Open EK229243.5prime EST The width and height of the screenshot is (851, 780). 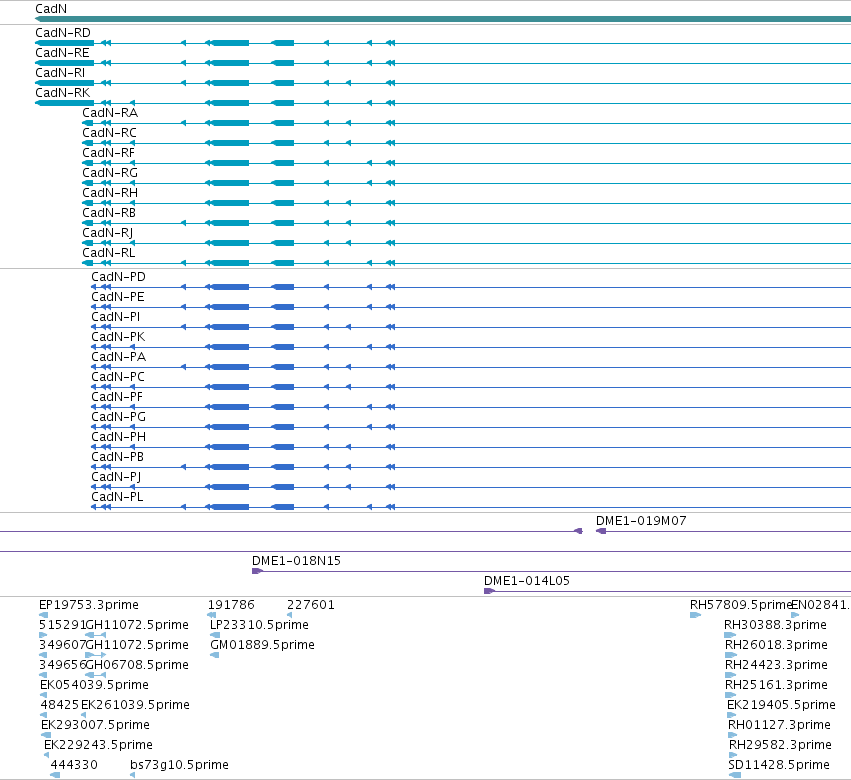[98, 746]
